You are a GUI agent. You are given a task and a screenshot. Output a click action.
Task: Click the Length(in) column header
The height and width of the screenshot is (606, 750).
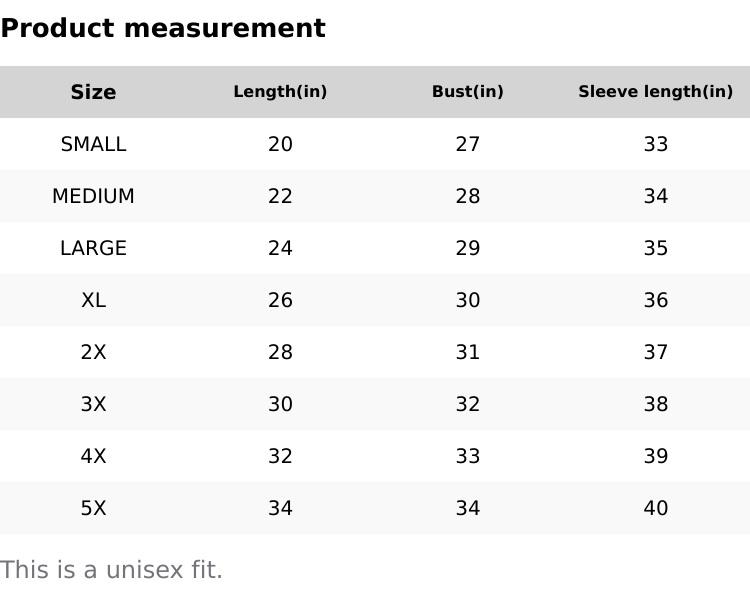(x=280, y=92)
